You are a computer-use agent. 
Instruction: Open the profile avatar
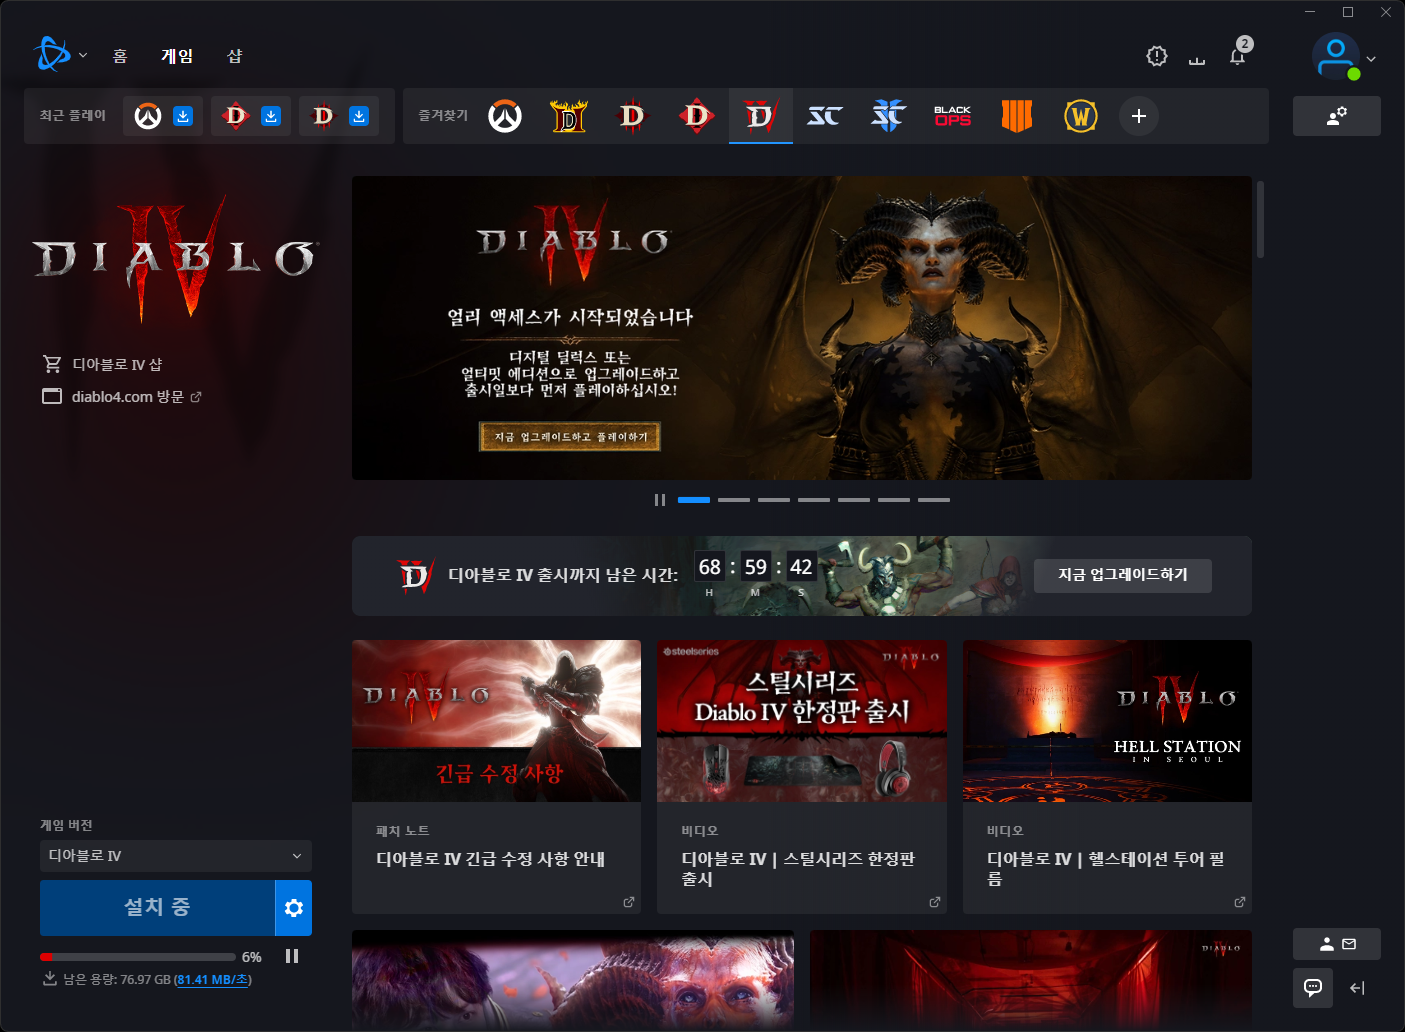click(x=1336, y=57)
